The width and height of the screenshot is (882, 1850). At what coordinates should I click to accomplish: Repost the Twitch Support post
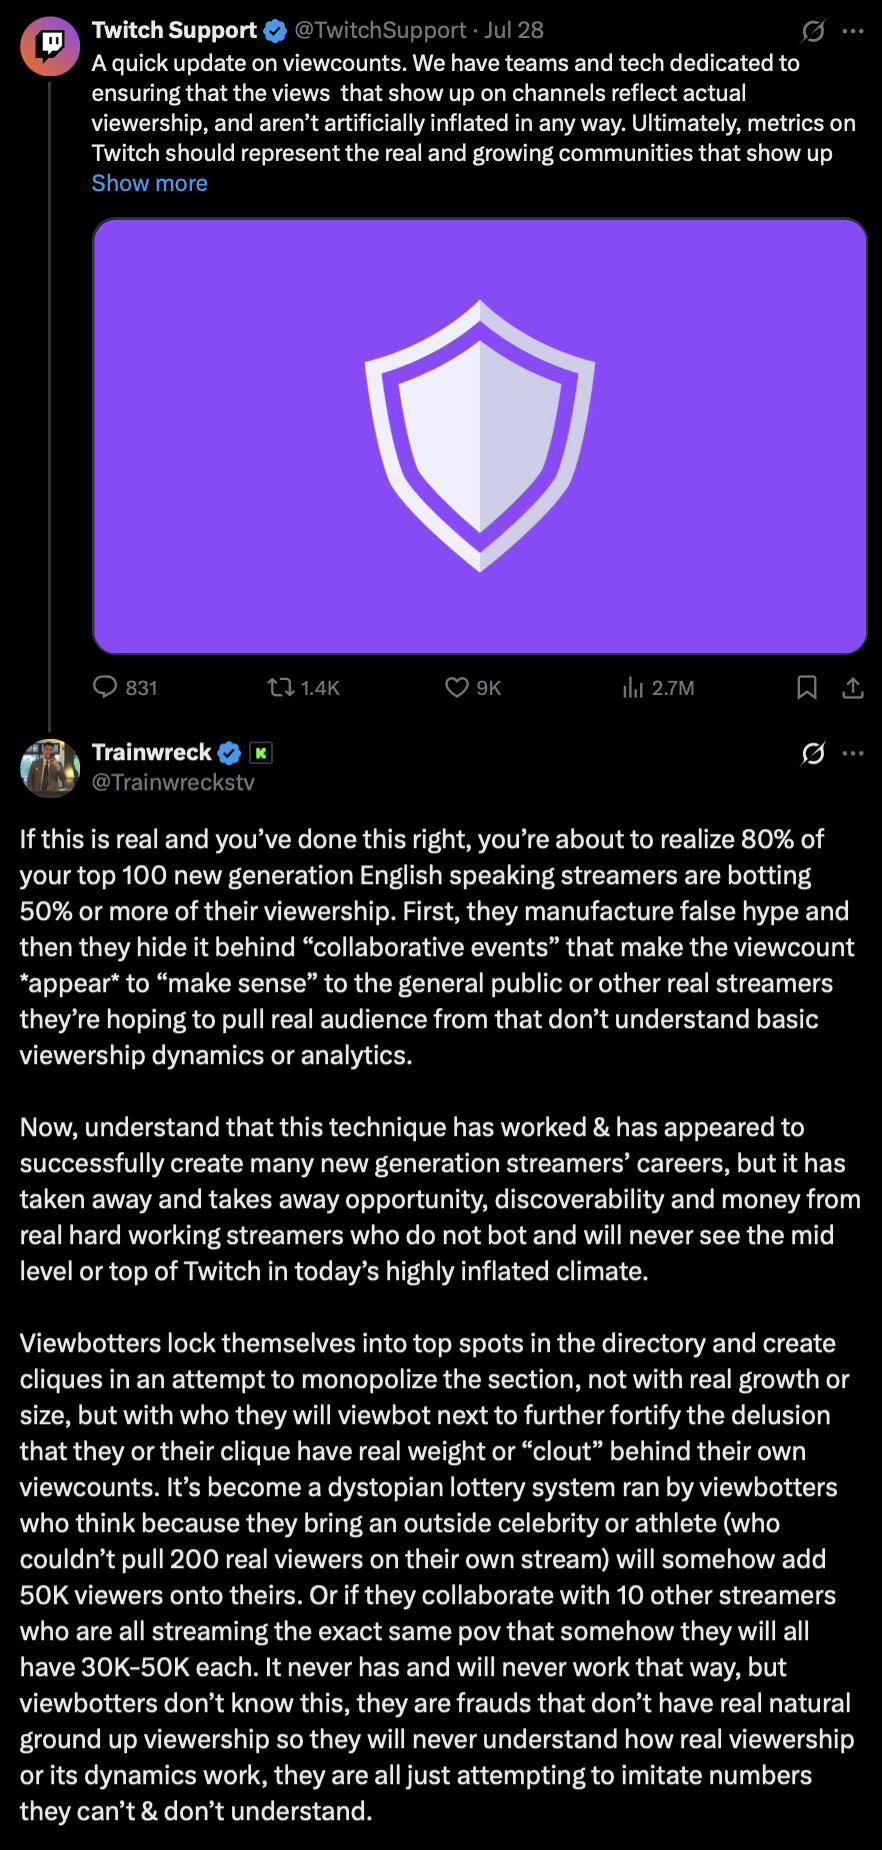pyautogui.click(x=281, y=687)
